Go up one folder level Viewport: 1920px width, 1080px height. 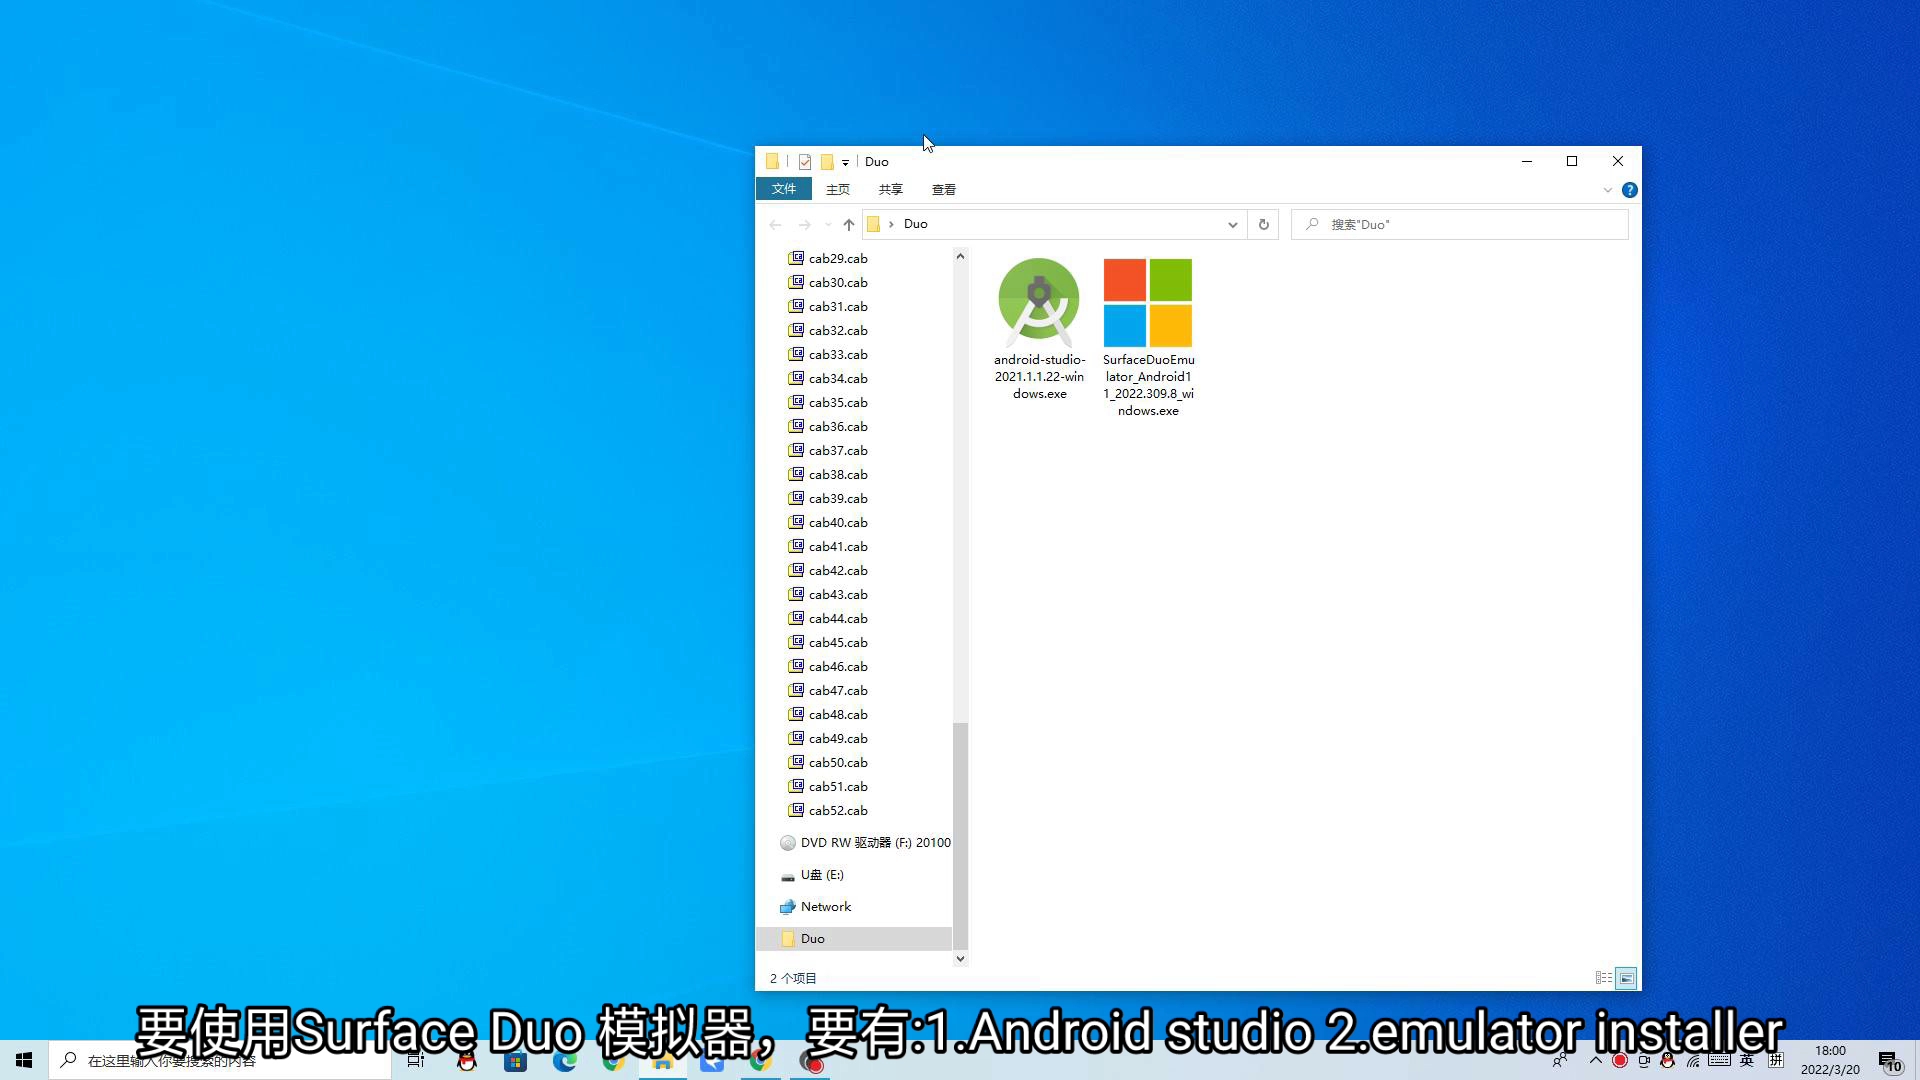(x=849, y=224)
